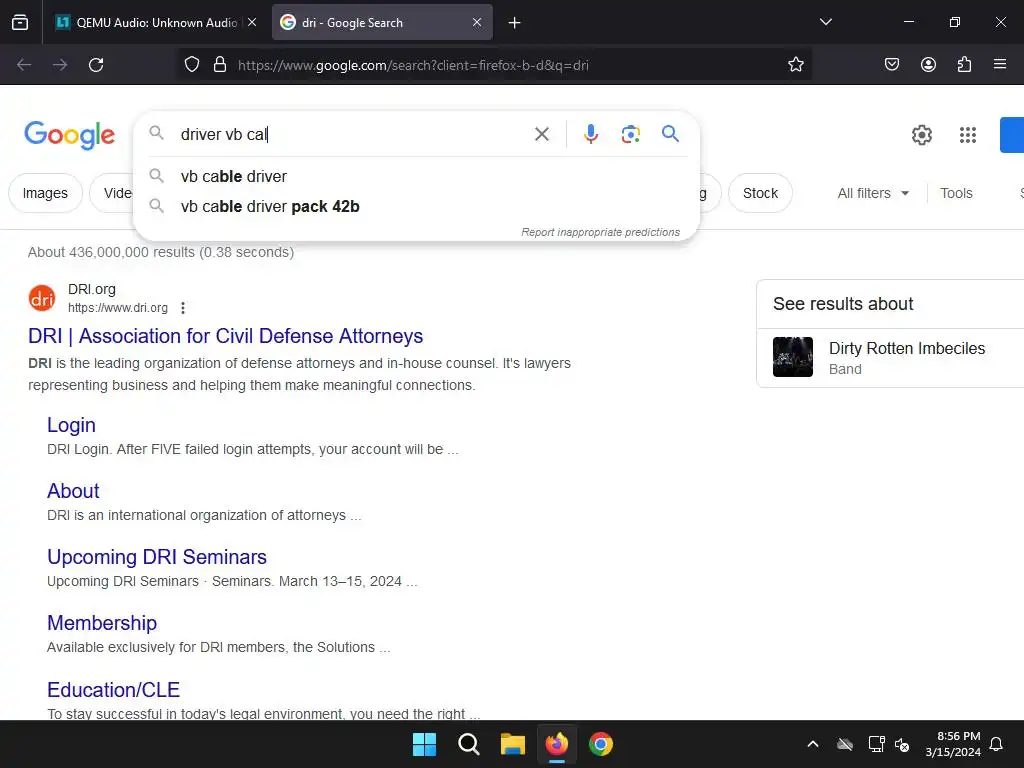The width and height of the screenshot is (1024, 768).
Task: Open the Google apps grid
Action: (968, 135)
